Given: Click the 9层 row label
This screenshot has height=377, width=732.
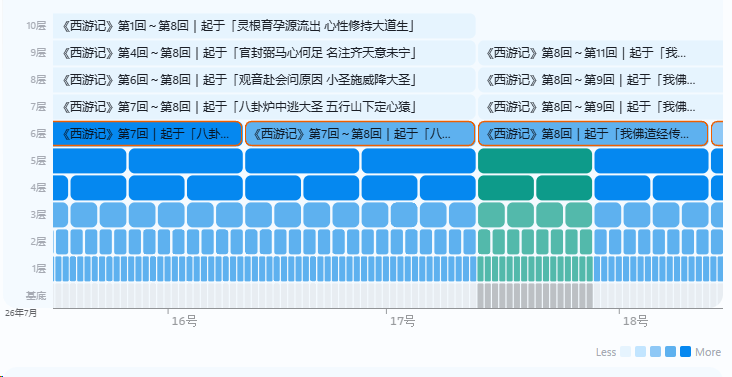Looking at the screenshot, I should coord(38,53).
